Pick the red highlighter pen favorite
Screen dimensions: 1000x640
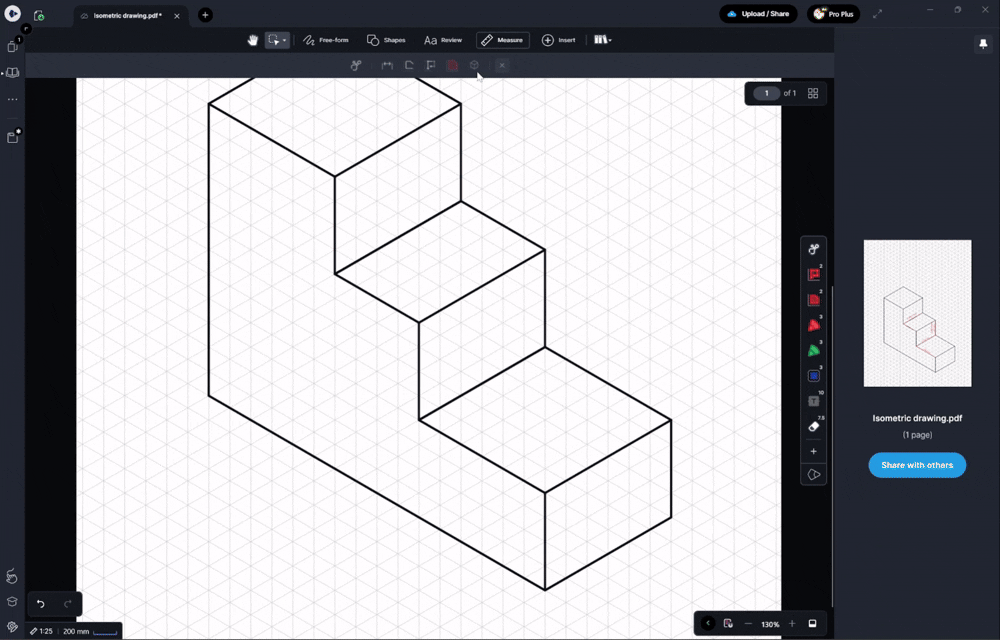click(x=814, y=325)
